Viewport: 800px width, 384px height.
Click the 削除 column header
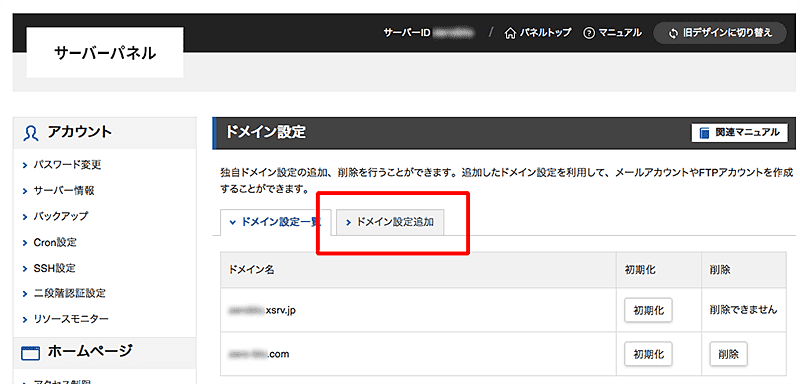click(x=744, y=270)
